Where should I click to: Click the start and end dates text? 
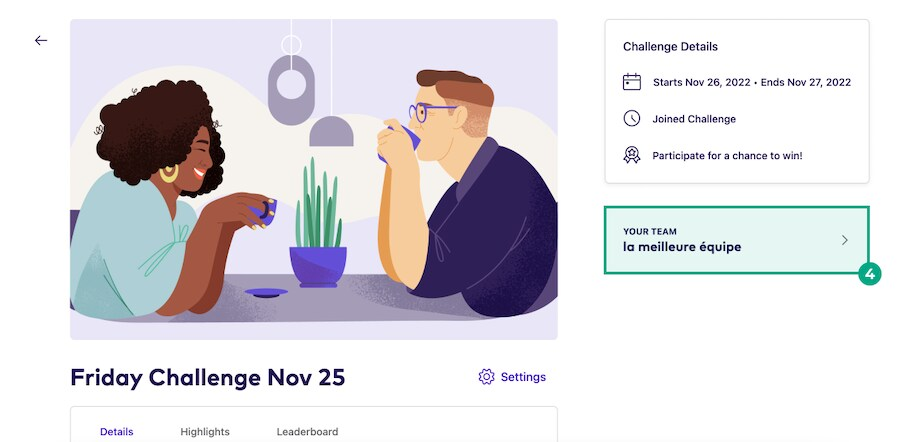pos(751,82)
